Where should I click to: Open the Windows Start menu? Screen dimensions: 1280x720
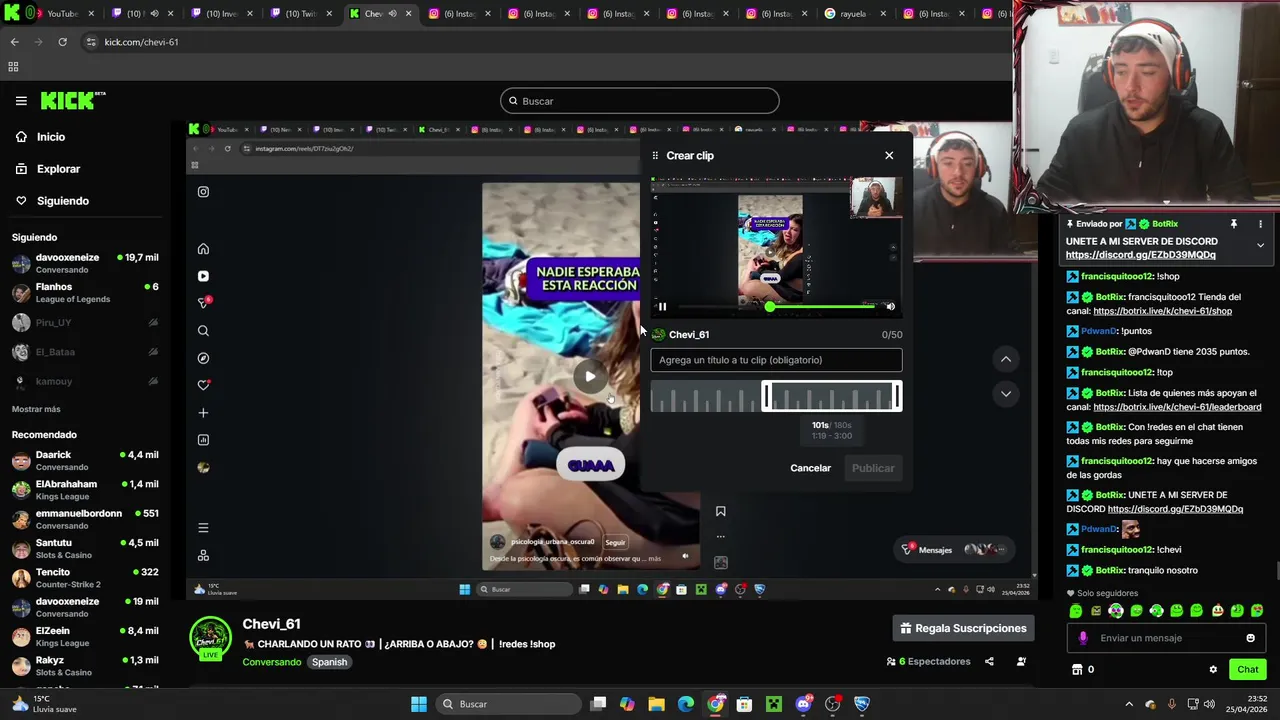419,704
